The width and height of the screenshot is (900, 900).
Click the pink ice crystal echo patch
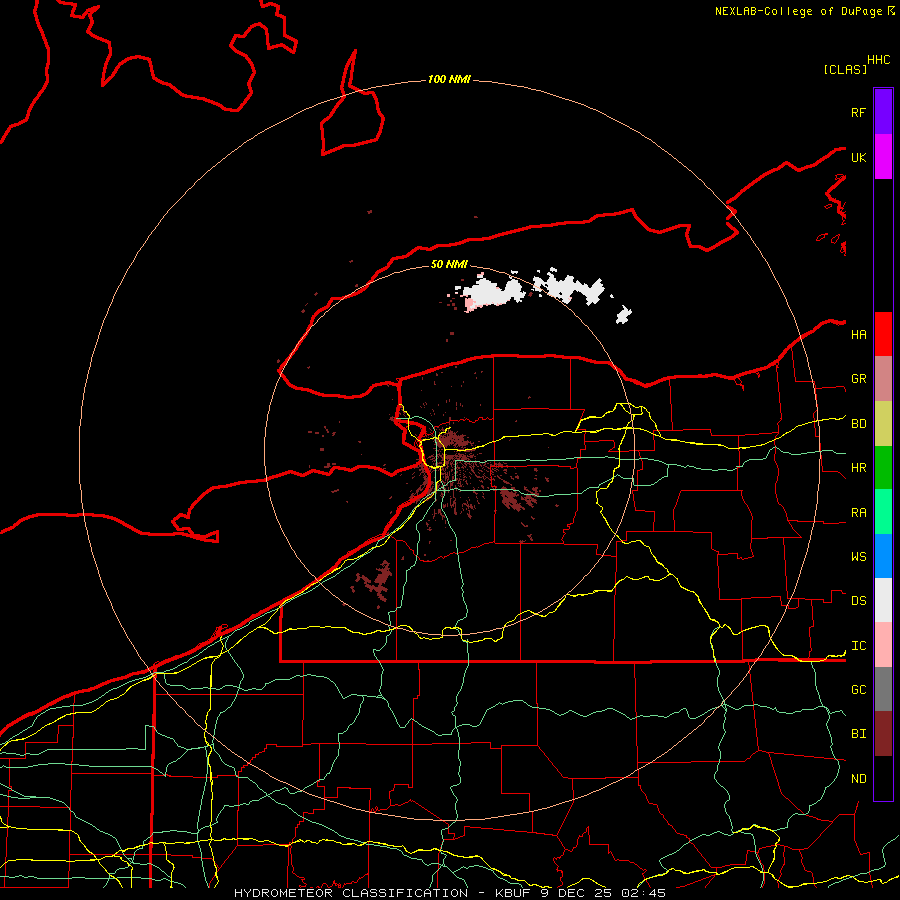coord(470,302)
